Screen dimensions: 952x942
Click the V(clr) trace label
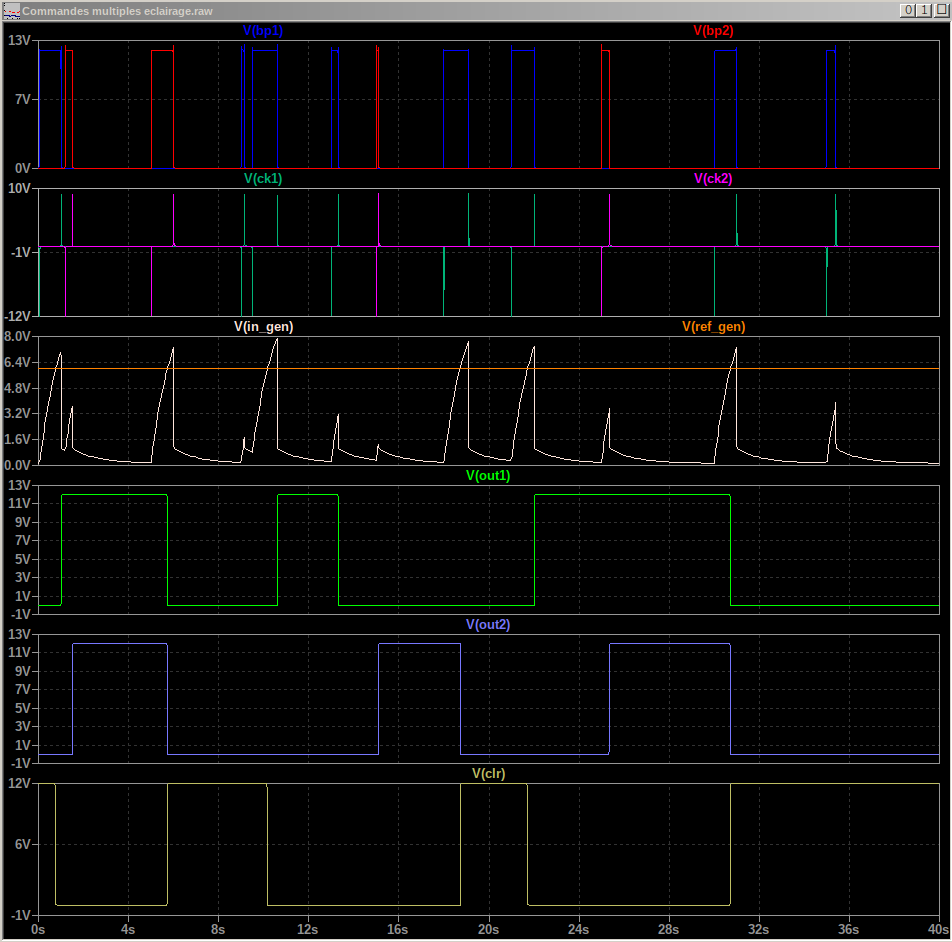488,774
